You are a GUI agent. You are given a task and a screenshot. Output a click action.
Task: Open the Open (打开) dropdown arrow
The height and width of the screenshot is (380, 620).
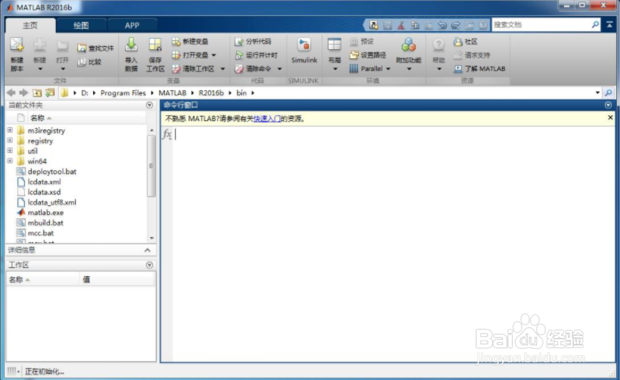[x=62, y=69]
